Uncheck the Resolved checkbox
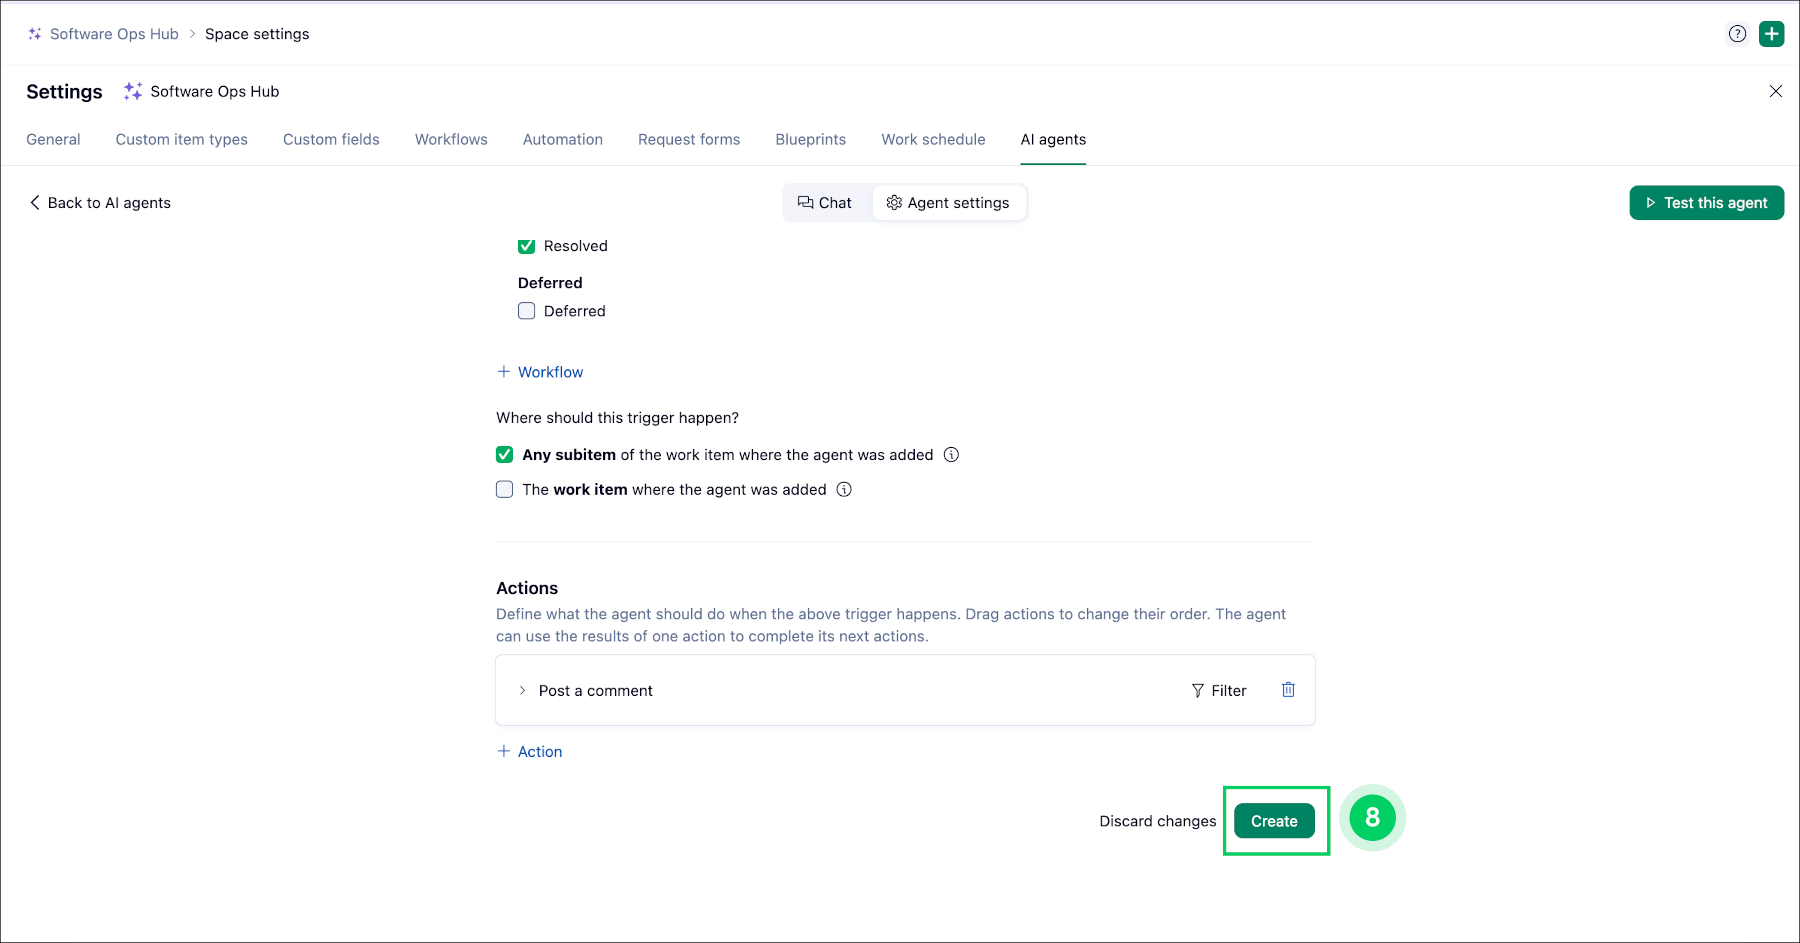The image size is (1800, 943). pyautogui.click(x=527, y=246)
